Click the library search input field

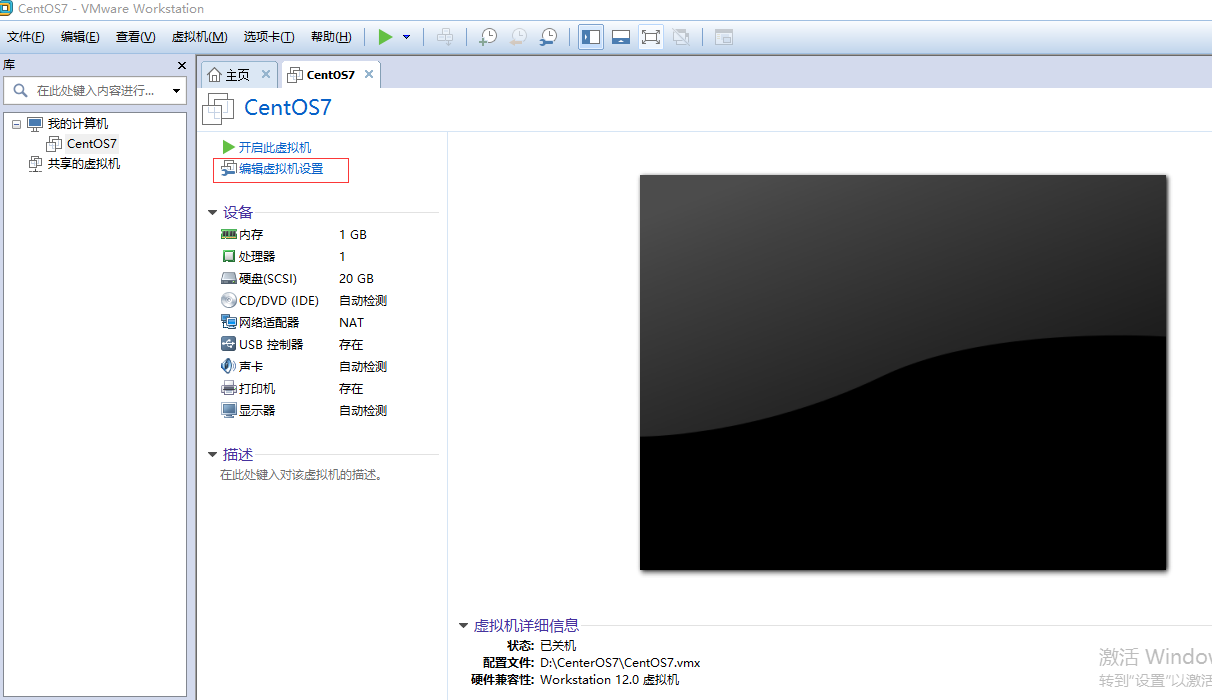point(95,91)
